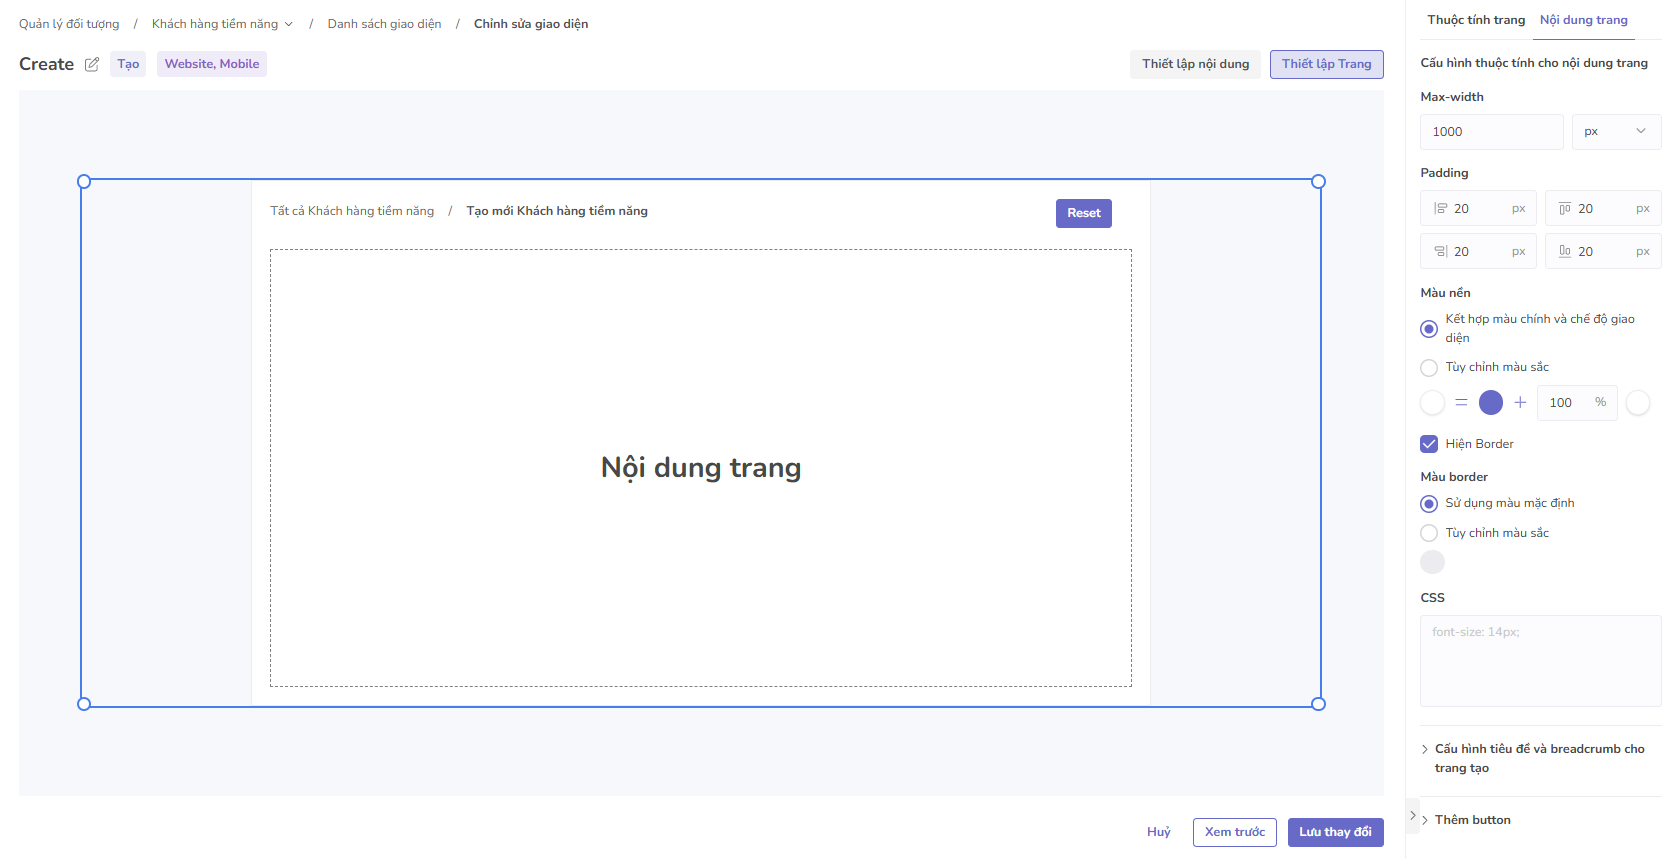1675x859 pixels.
Task: Click the gray border color swatch
Action: point(1433,562)
